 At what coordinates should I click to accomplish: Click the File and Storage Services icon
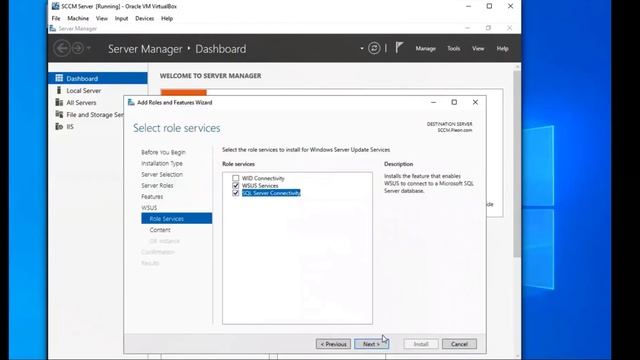(59, 114)
